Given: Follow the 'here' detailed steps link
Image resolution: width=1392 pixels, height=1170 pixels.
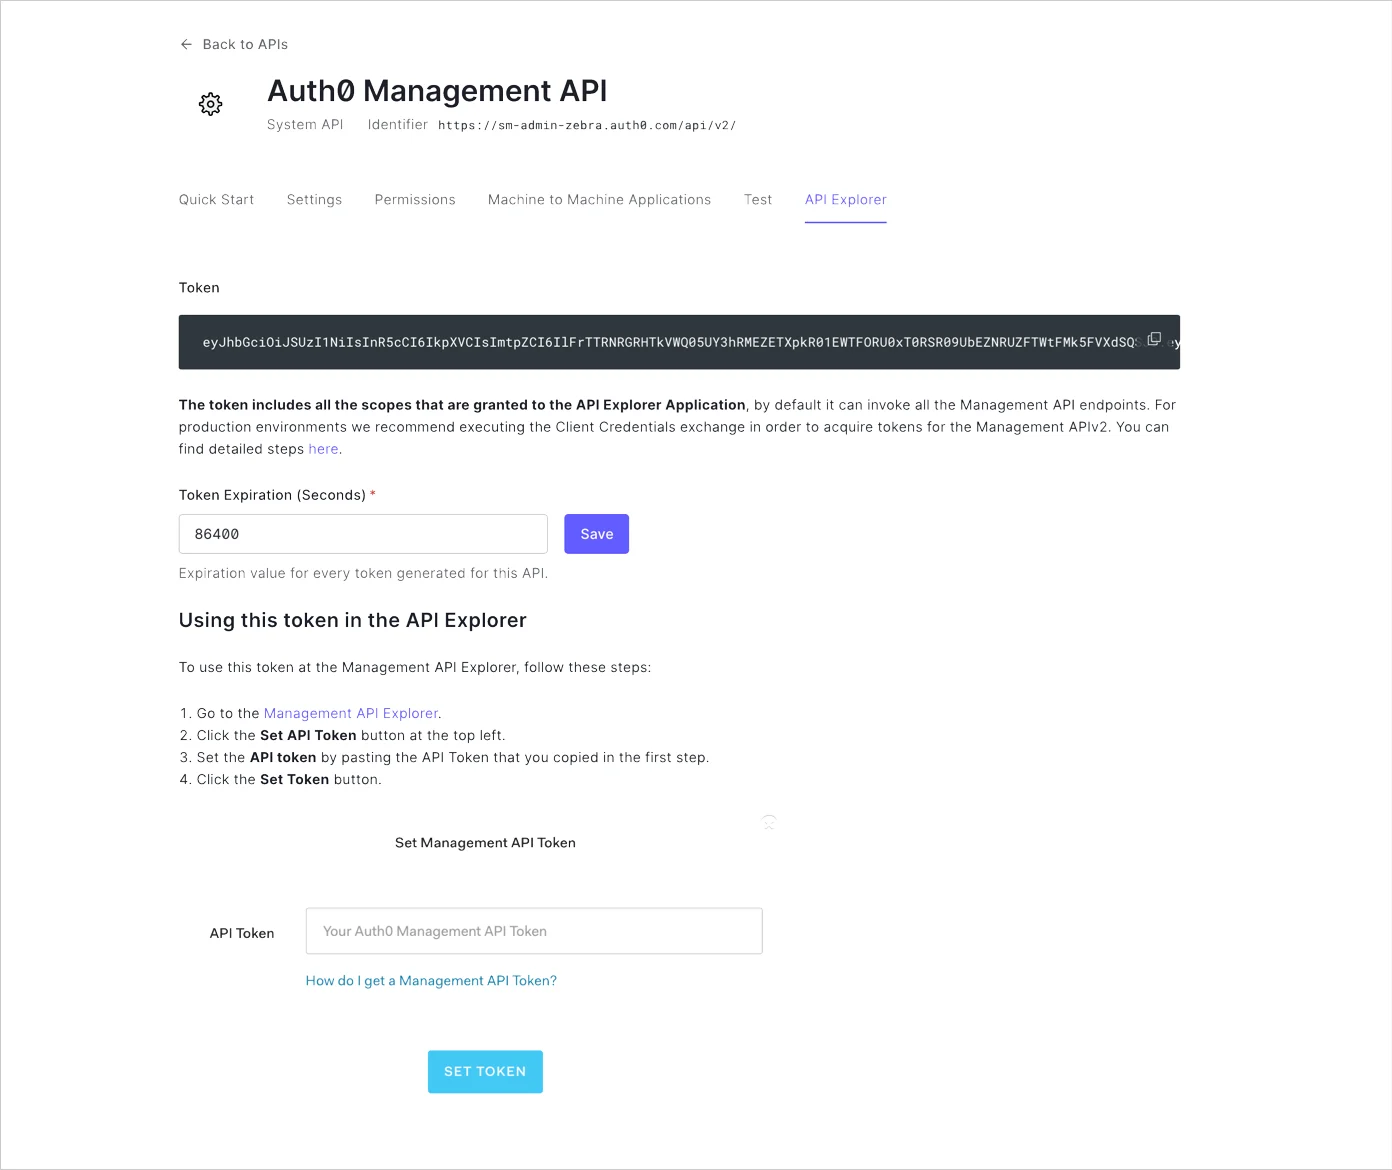Looking at the screenshot, I should (x=323, y=449).
